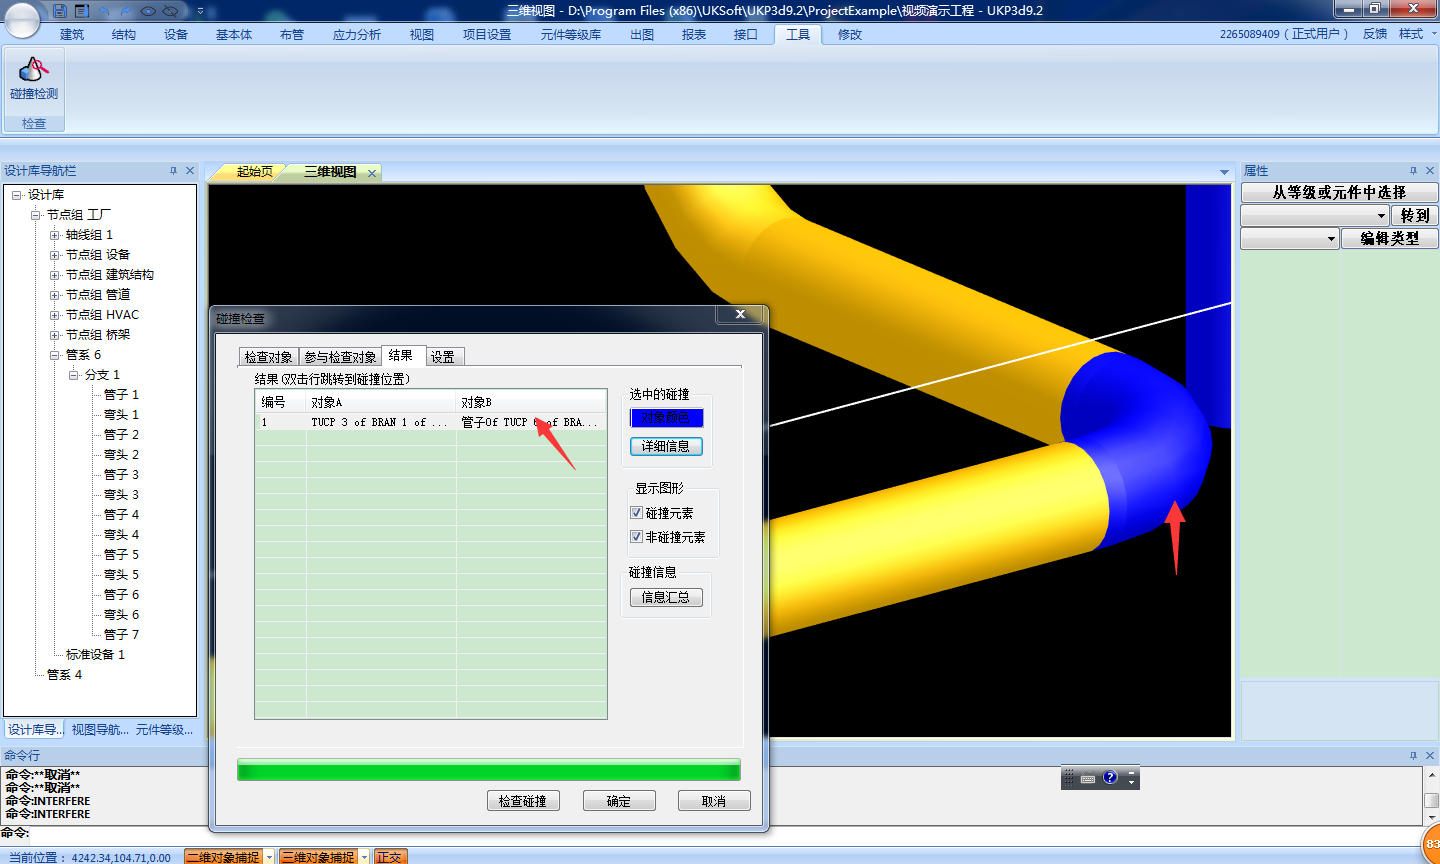This screenshot has width=1440, height=864.
Task: Click the Undo arrow in quick access toolbar
Action: 104,11
